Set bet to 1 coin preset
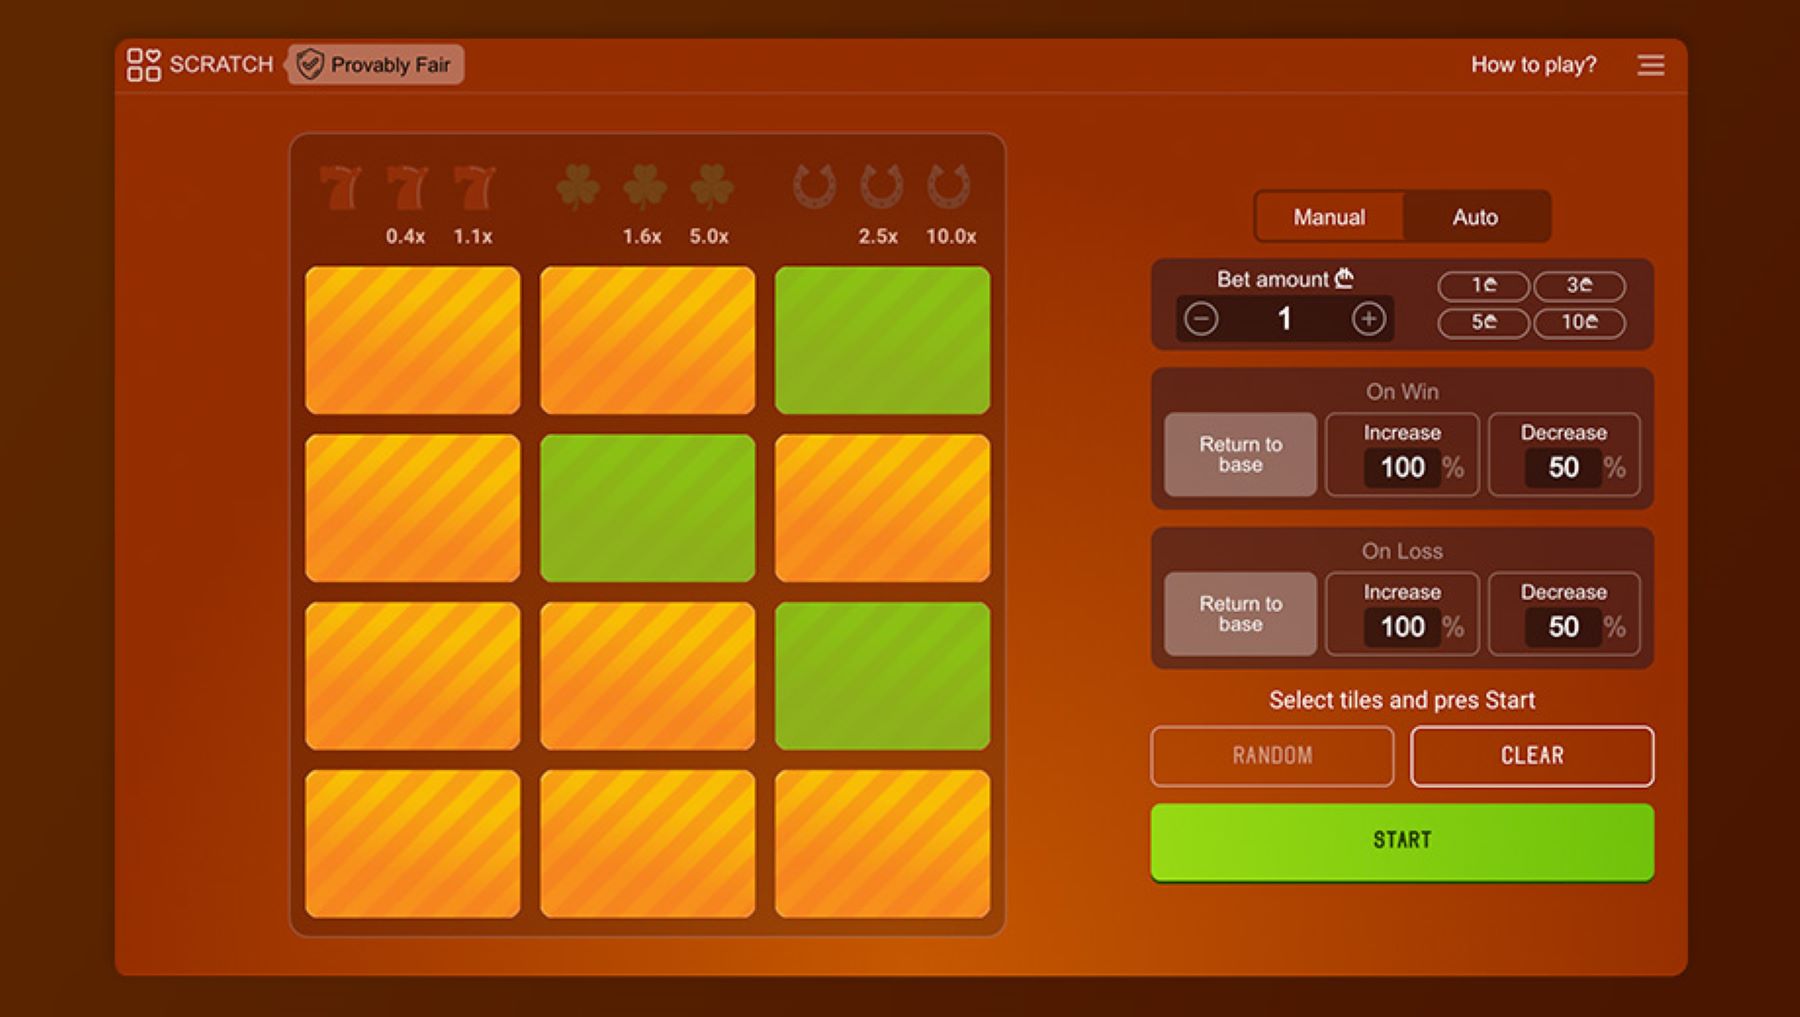This screenshot has height=1017, width=1800. (1483, 285)
